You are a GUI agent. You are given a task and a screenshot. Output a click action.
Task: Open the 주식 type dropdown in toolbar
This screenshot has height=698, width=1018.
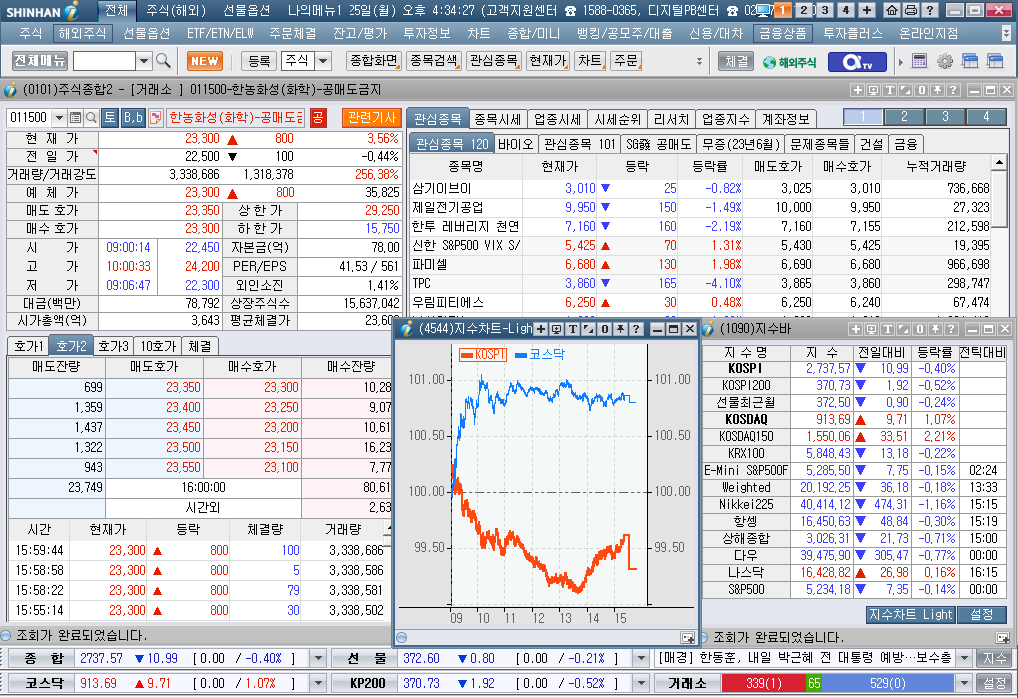(323, 61)
